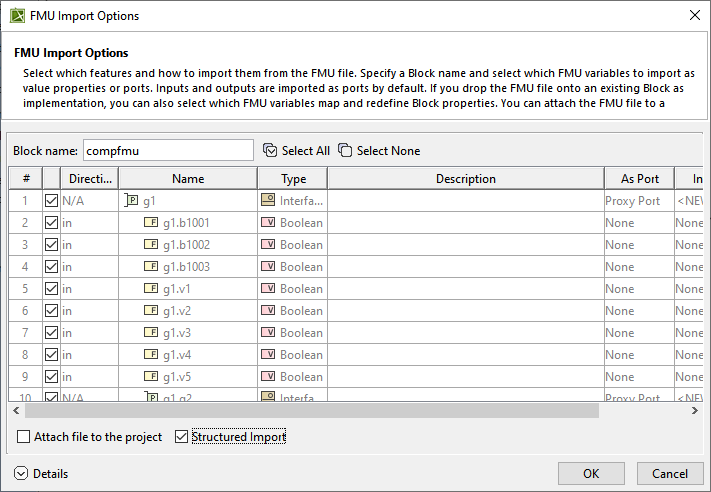Click the Select All icon
The image size is (711, 492).
(x=269, y=151)
